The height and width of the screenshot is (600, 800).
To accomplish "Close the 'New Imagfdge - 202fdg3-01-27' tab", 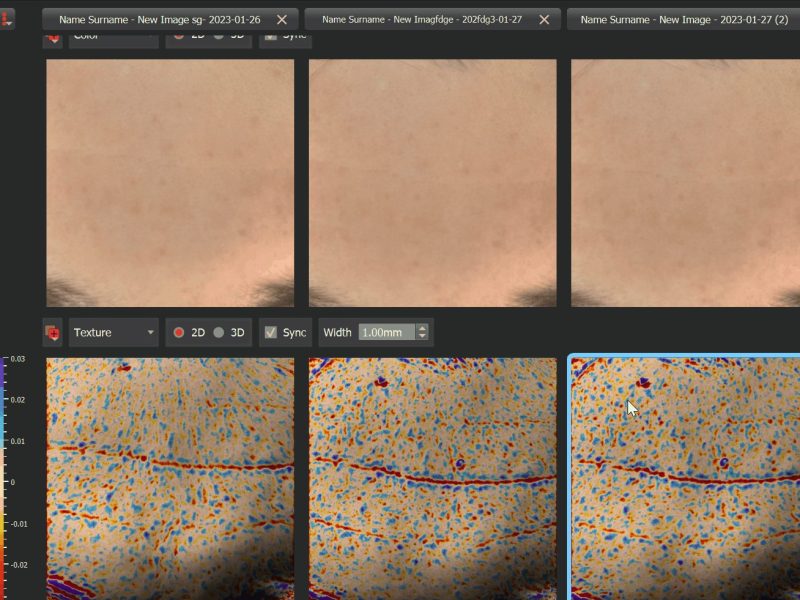I will click(x=544, y=20).
